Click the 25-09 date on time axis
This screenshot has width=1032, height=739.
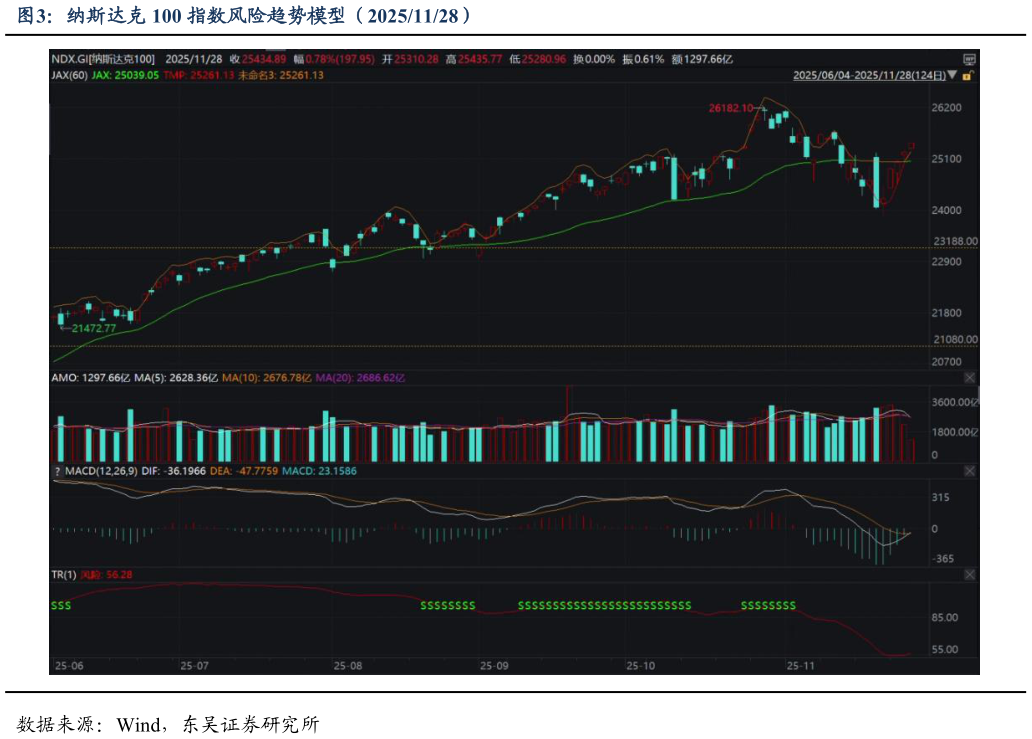[494, 665]
